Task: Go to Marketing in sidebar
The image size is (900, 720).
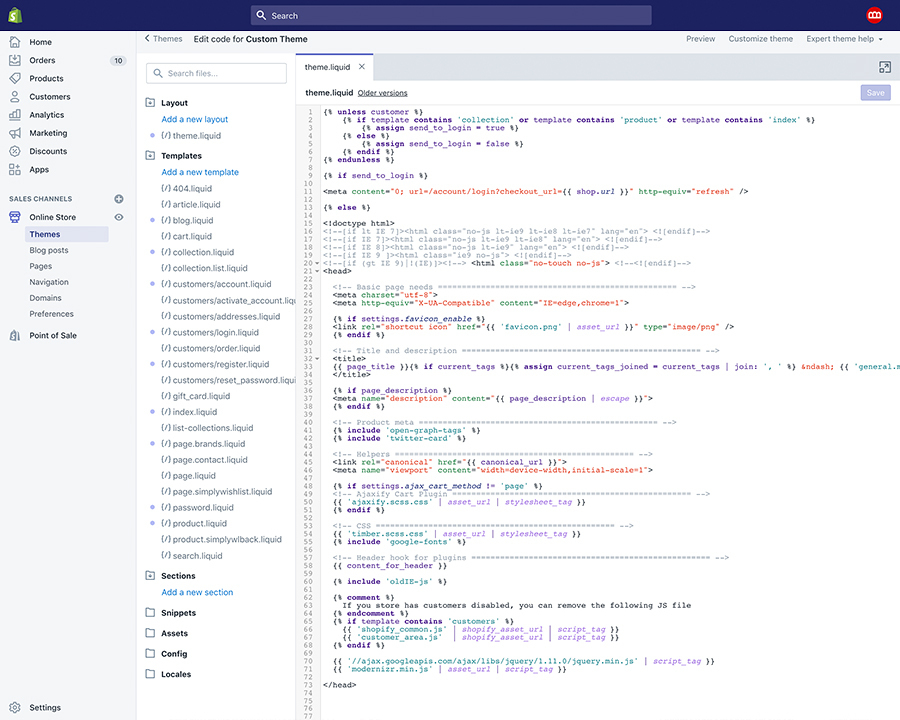Action: pyautogui.click(x=48, y=133)
